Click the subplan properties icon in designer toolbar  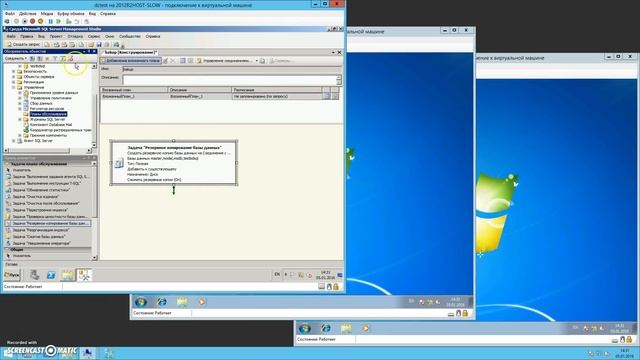[x=165, y=60]
